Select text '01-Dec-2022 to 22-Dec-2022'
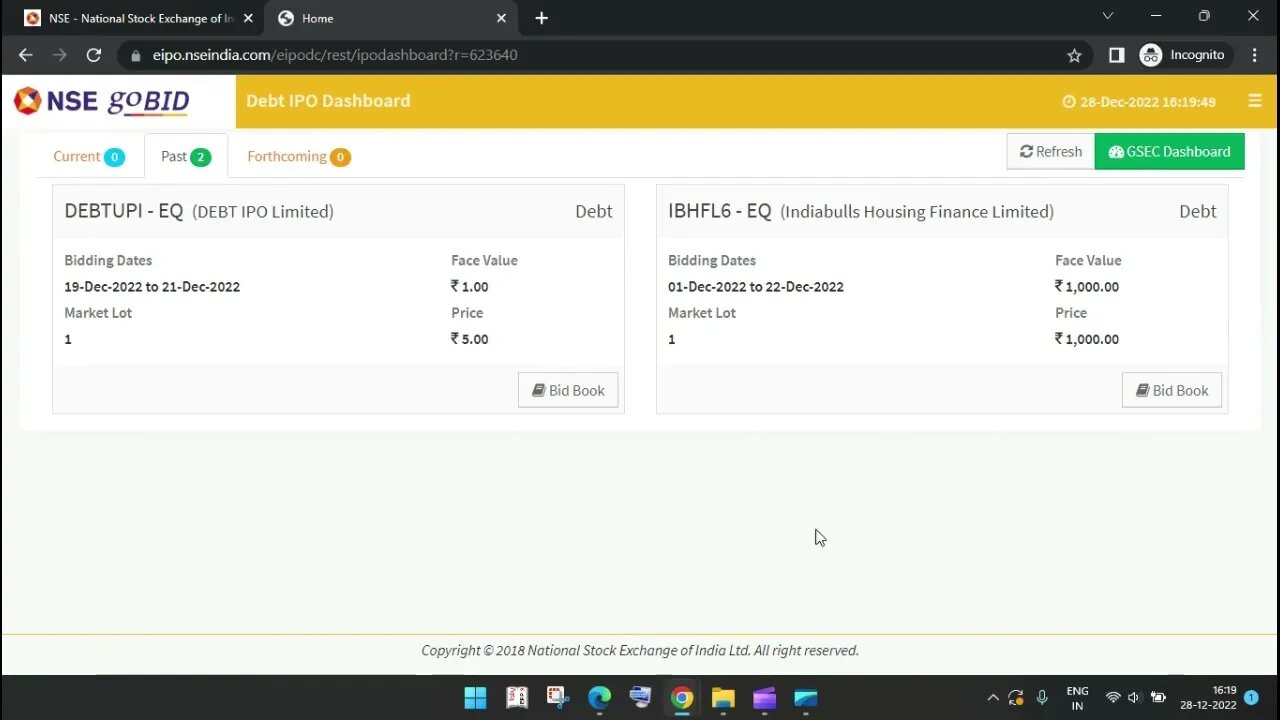 coord(756,286)
